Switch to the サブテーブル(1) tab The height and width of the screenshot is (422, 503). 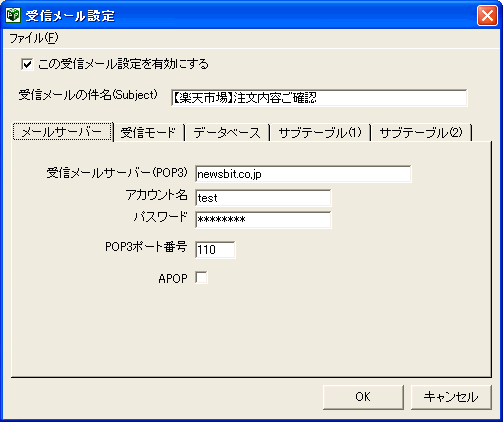tap(320, 133)
